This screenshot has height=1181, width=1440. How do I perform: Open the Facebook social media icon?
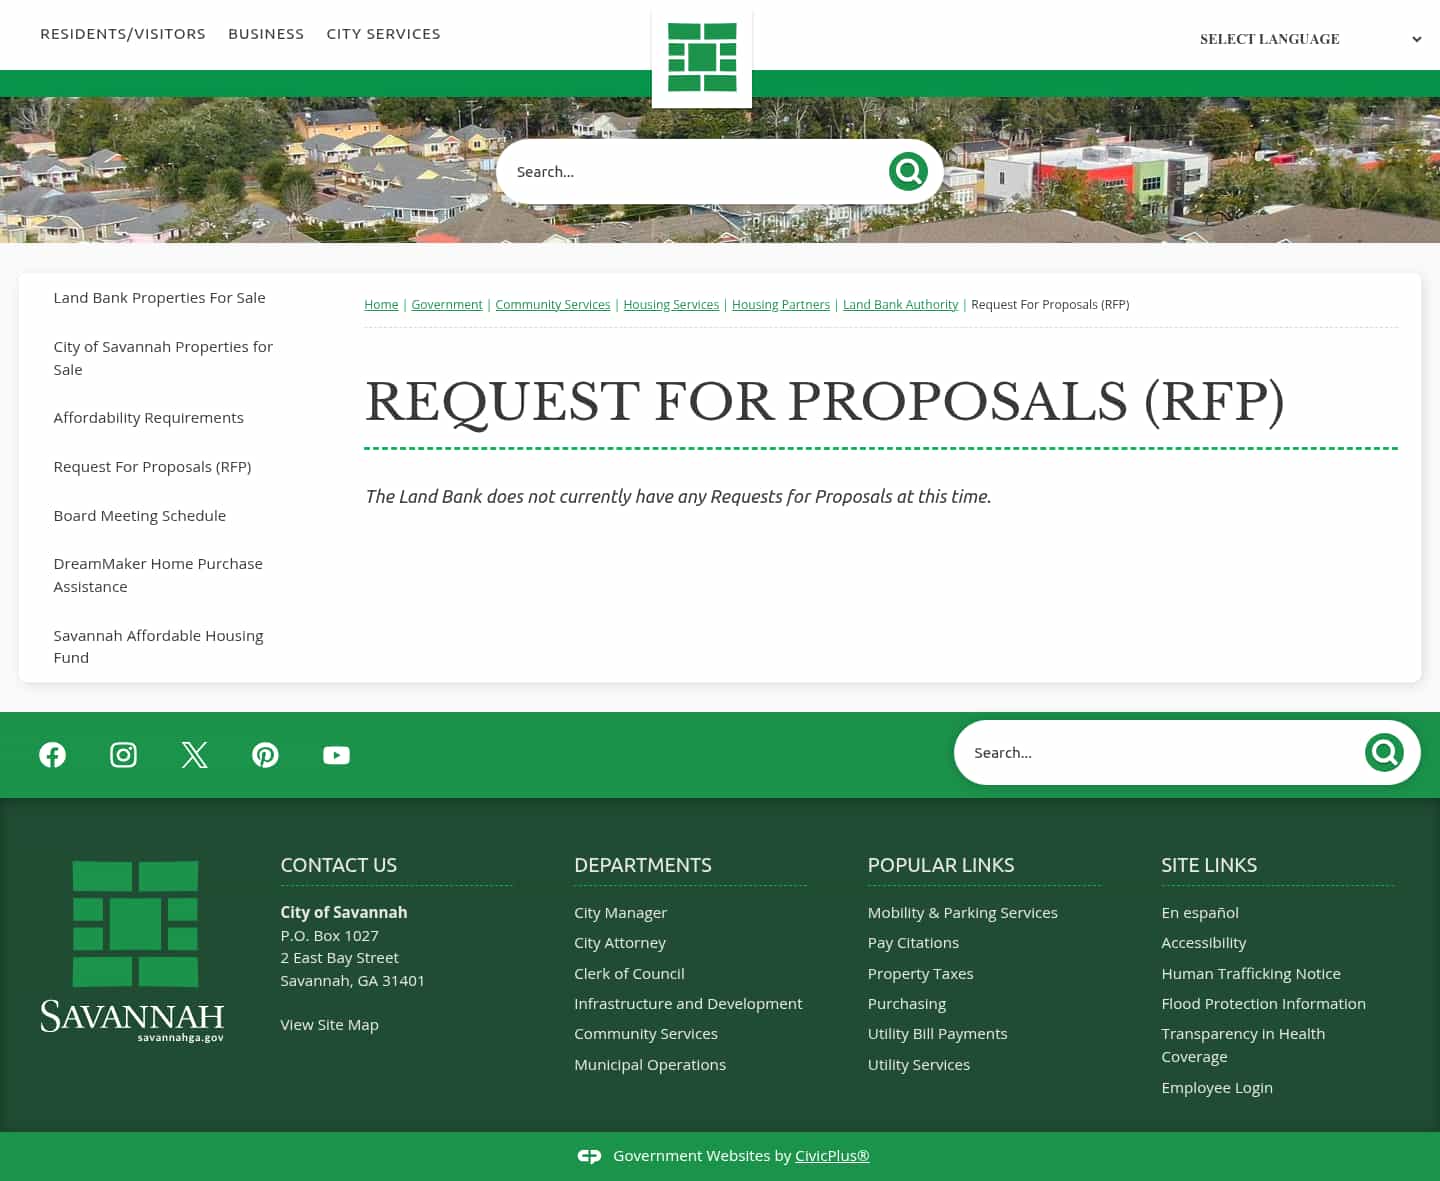[x=52, y=755]
